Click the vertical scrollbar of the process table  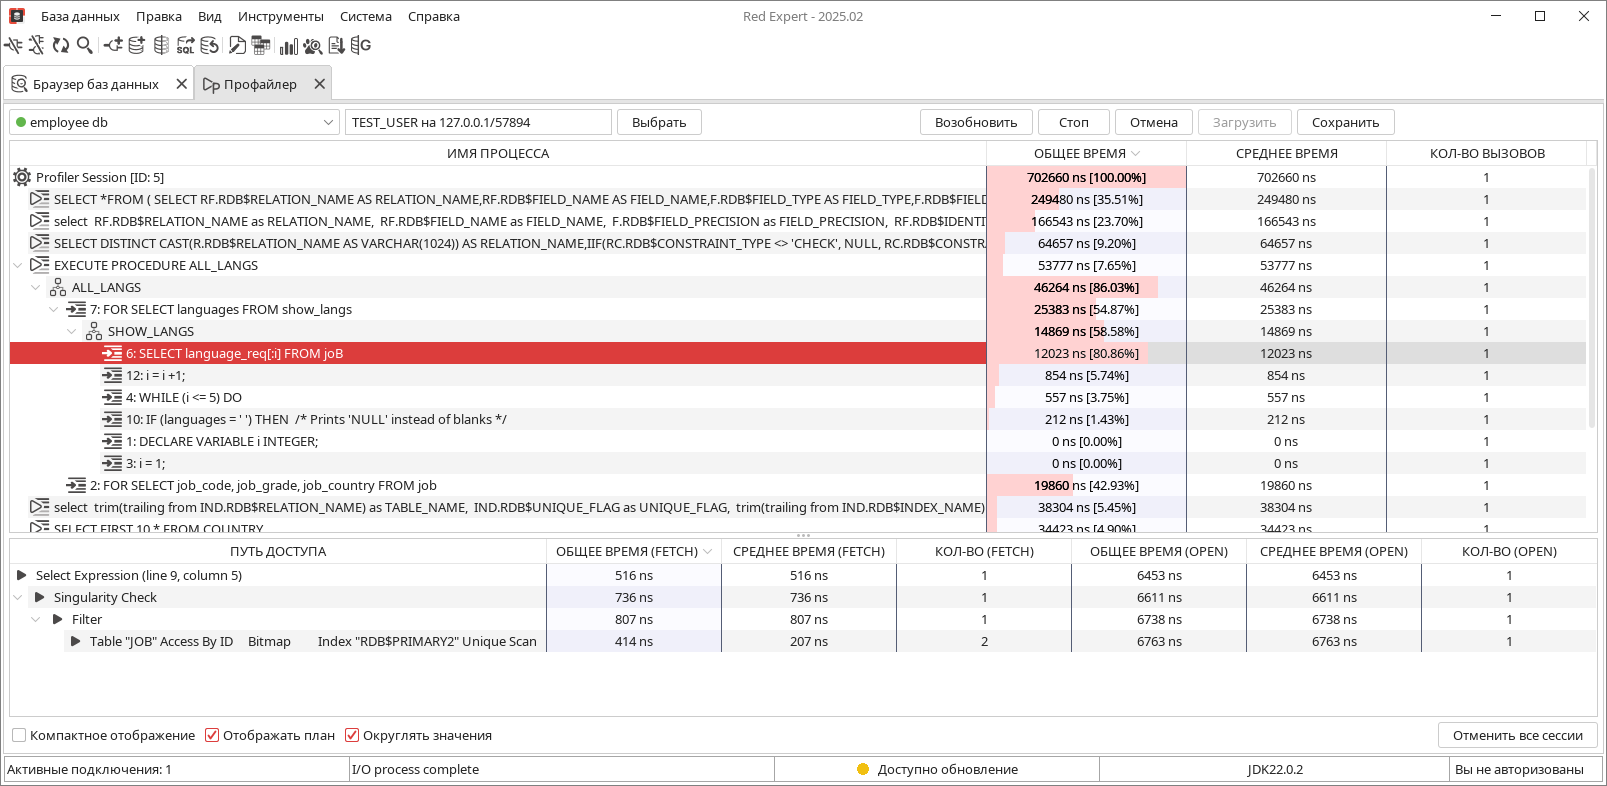point(1591,300)
